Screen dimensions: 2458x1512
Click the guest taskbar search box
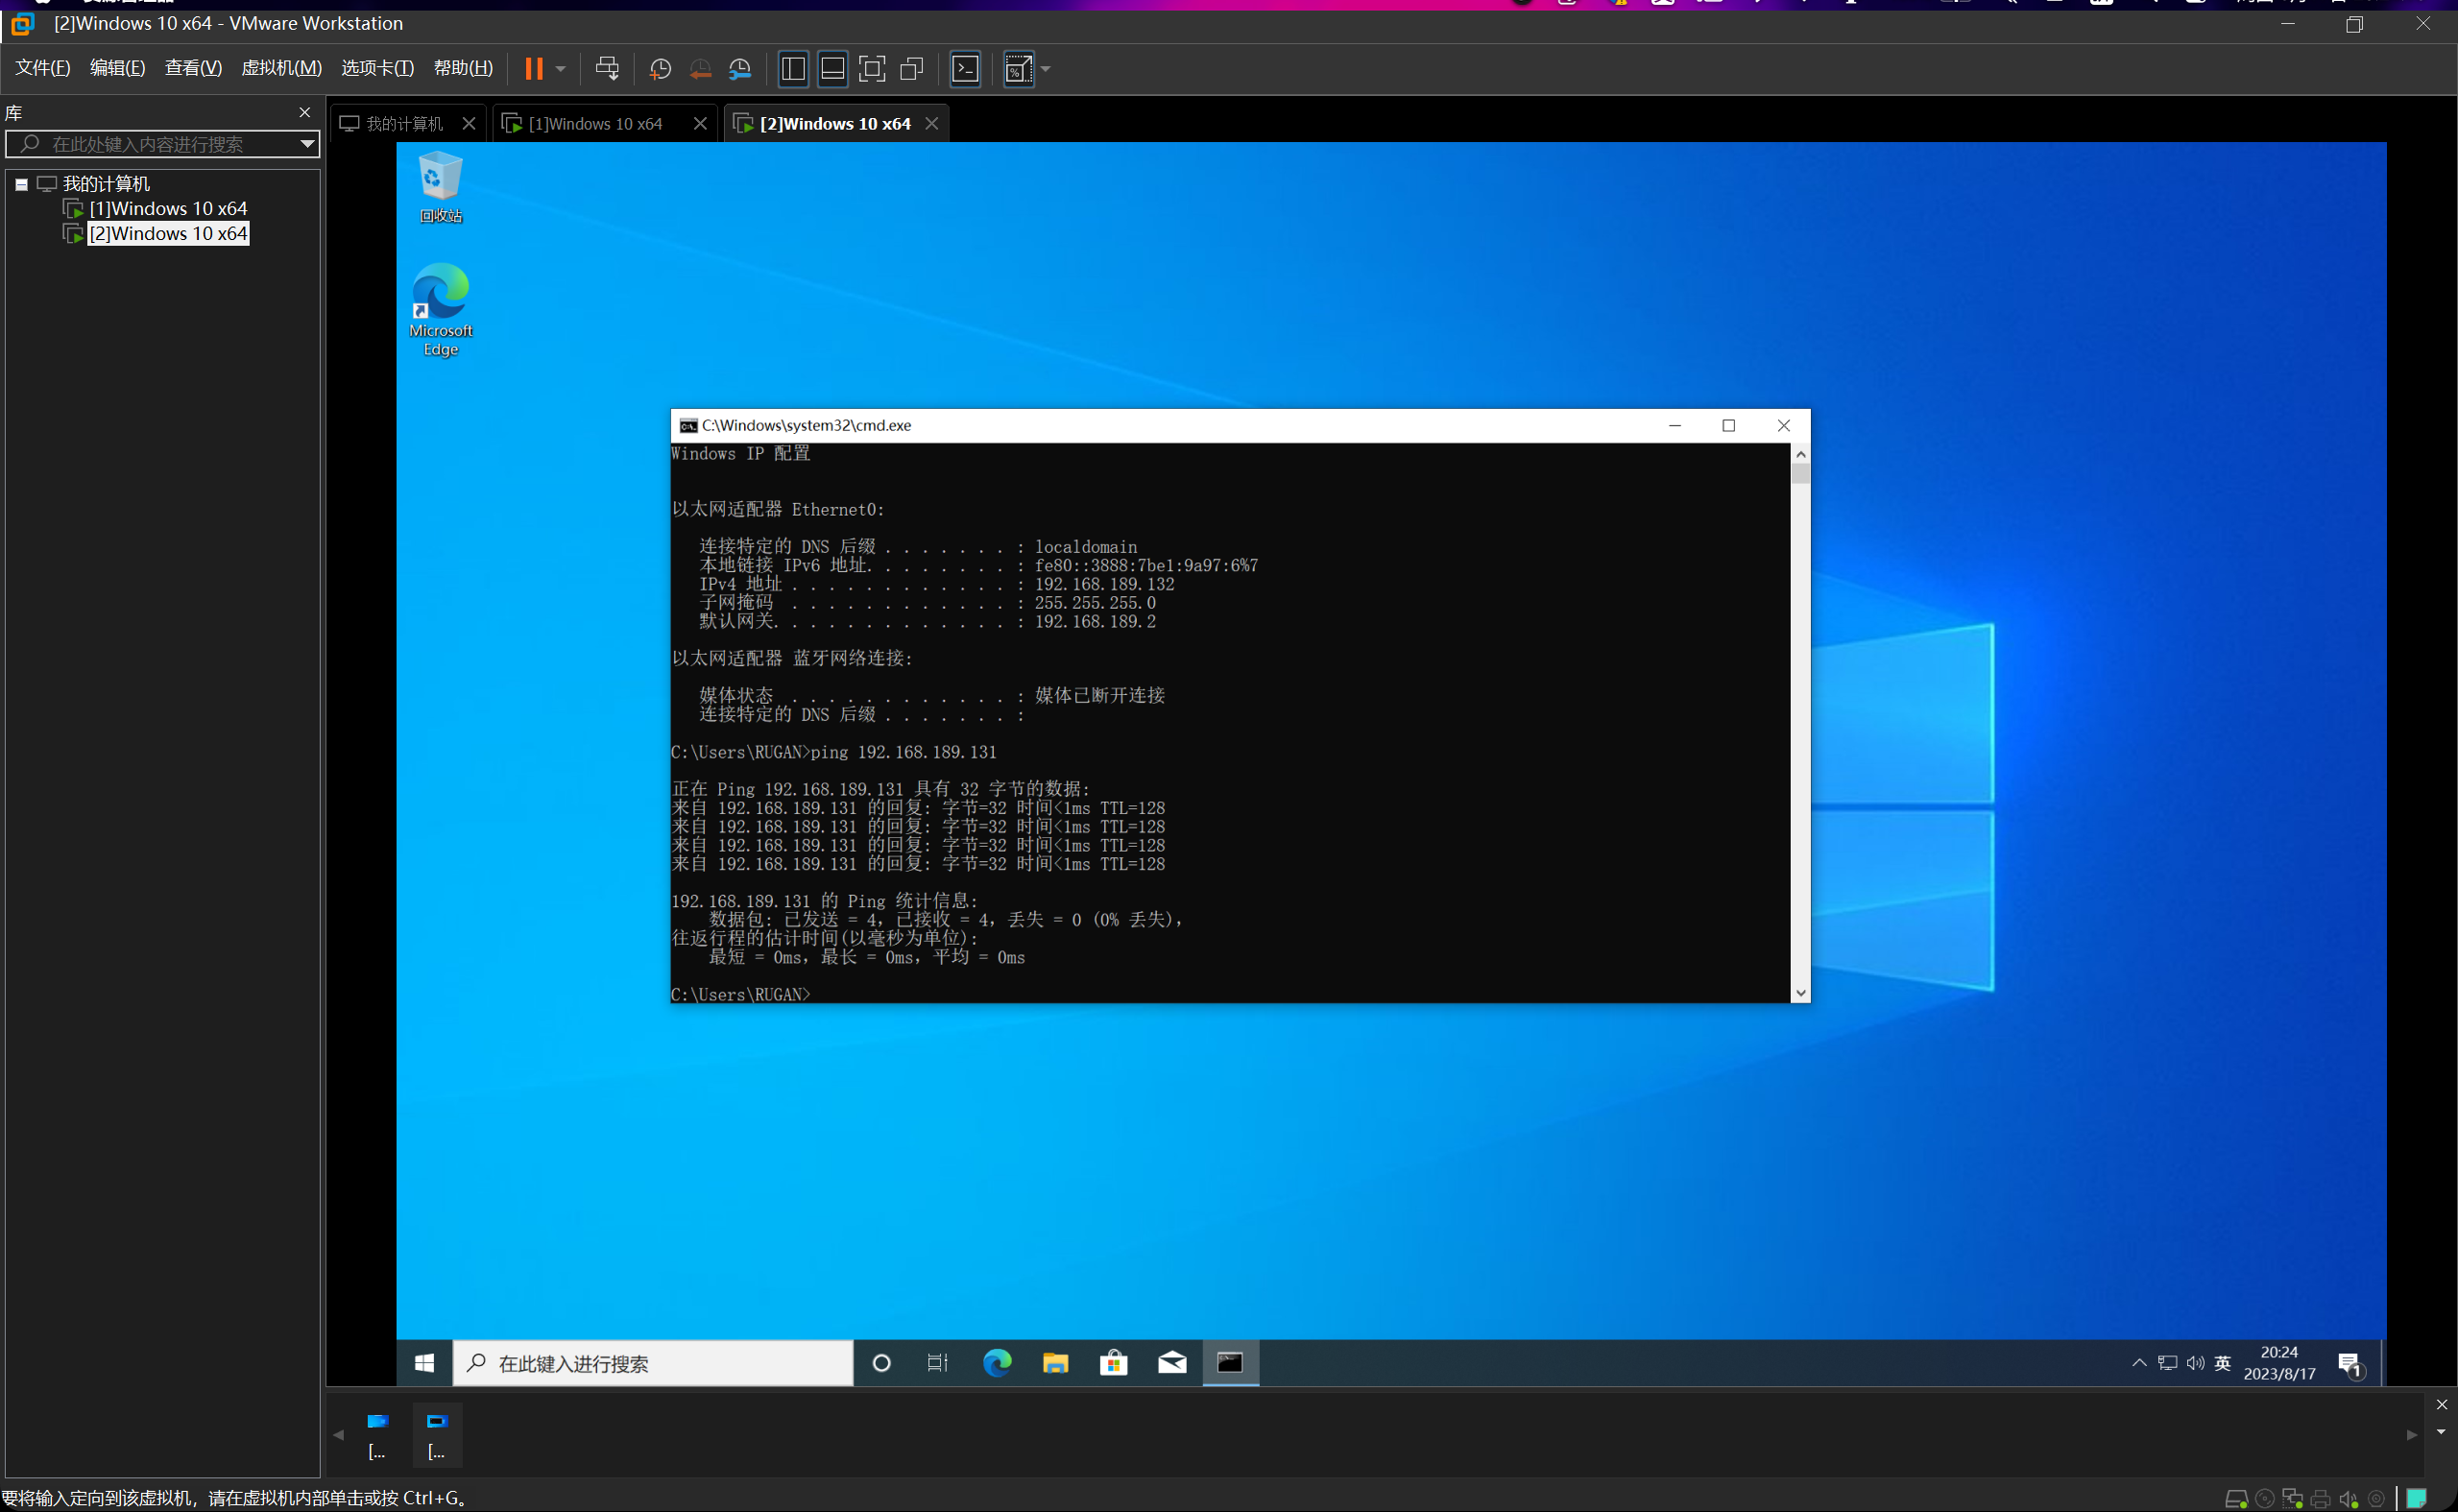pyautogui.click(x=653, y=1363)
